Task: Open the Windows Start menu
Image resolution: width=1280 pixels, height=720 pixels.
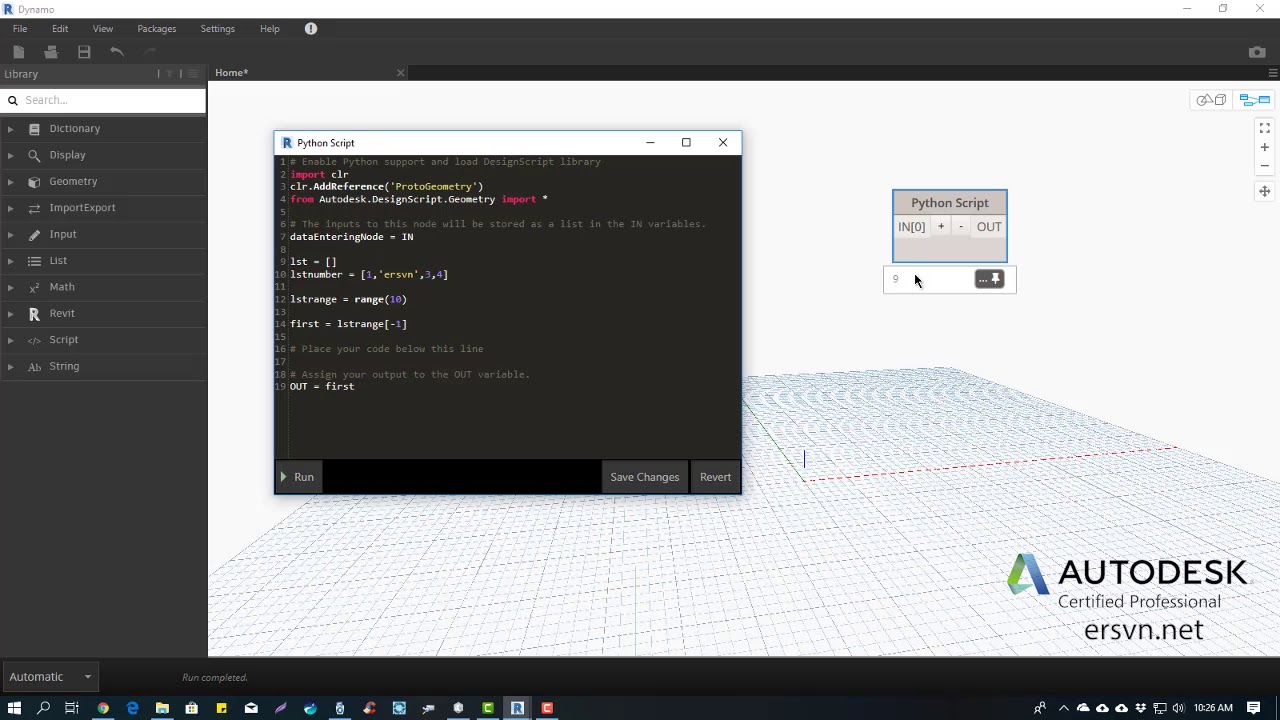Action: 14,708
